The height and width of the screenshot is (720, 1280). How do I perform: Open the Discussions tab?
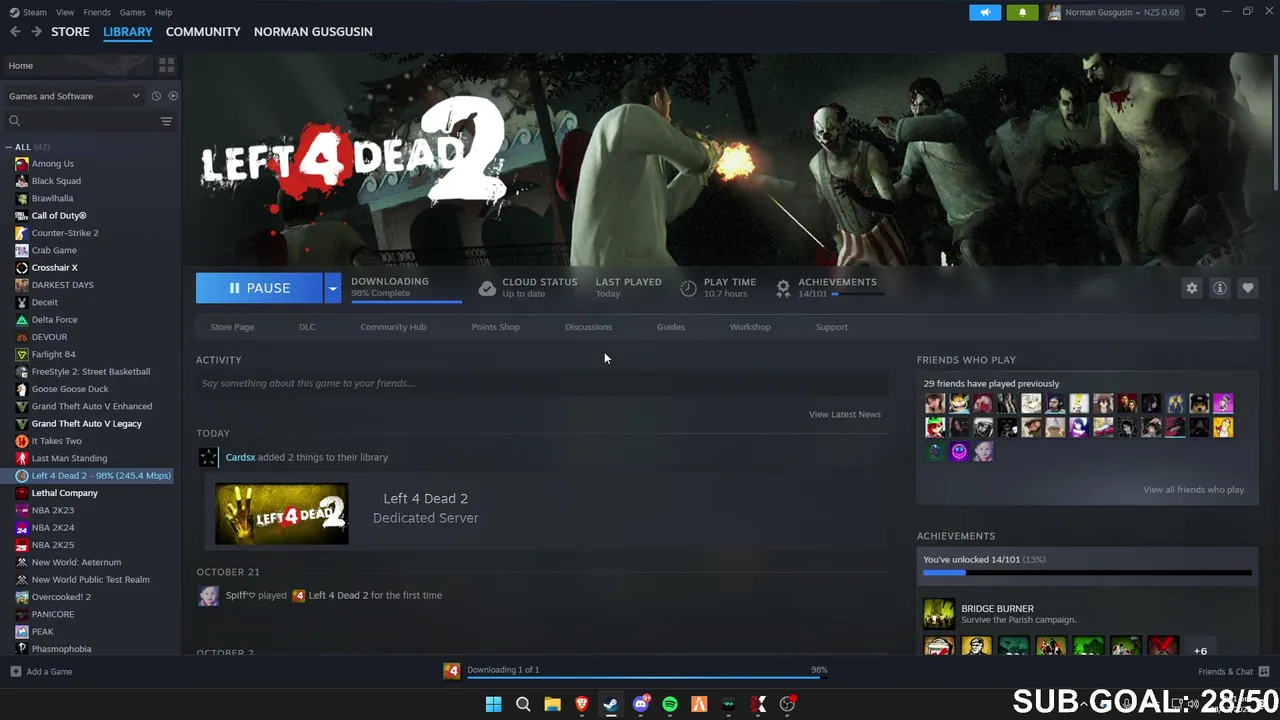click(588, 327)
